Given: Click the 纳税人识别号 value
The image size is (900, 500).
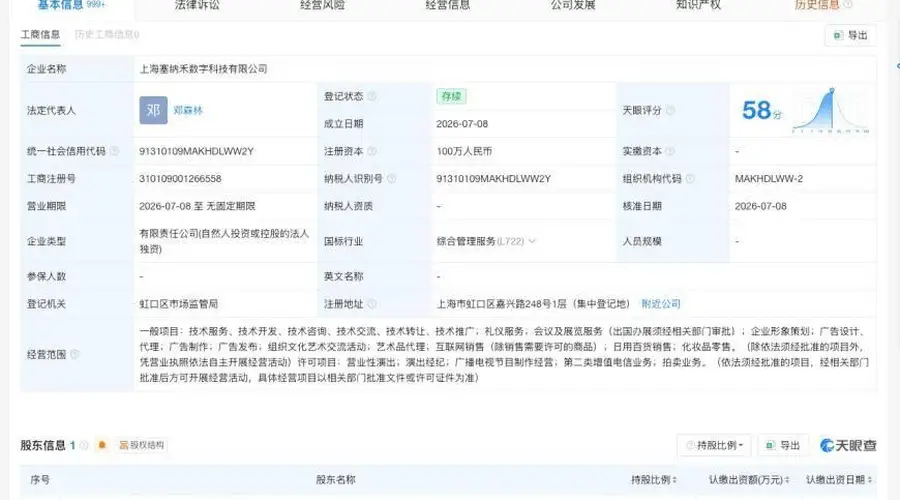Looking at the screenshot, I should pos(494,179).
